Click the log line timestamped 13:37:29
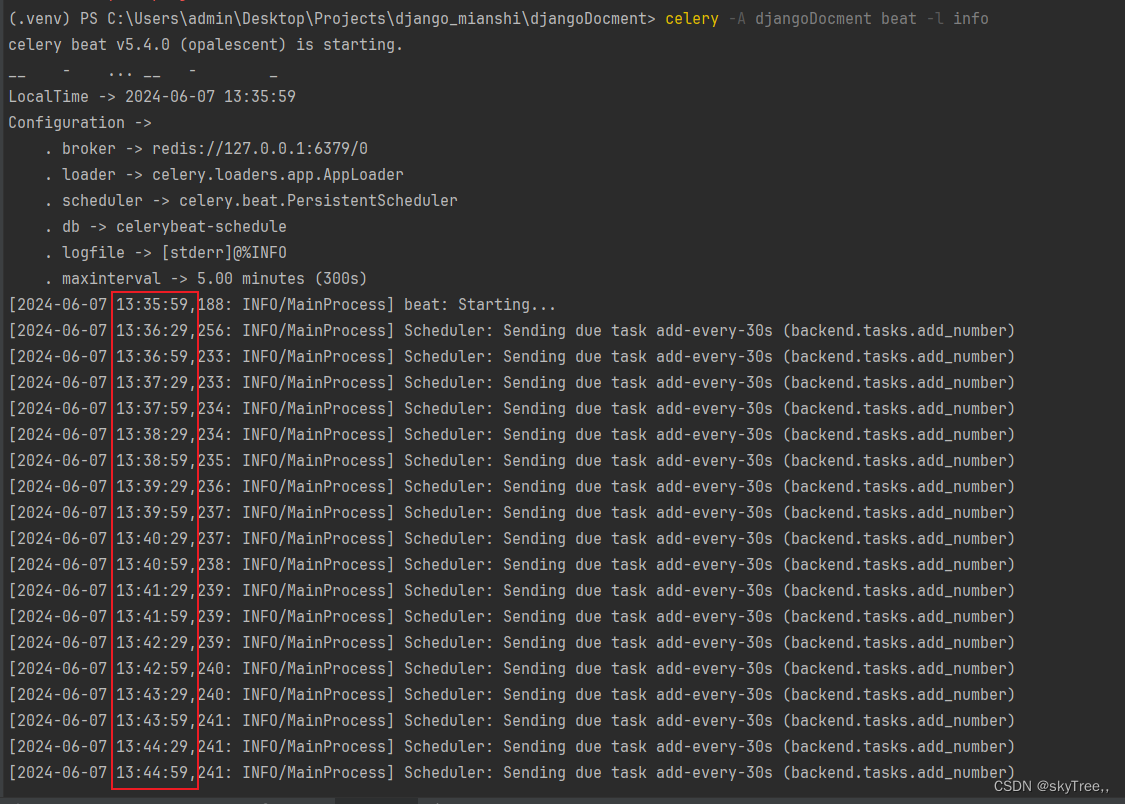 pos(512,382)
